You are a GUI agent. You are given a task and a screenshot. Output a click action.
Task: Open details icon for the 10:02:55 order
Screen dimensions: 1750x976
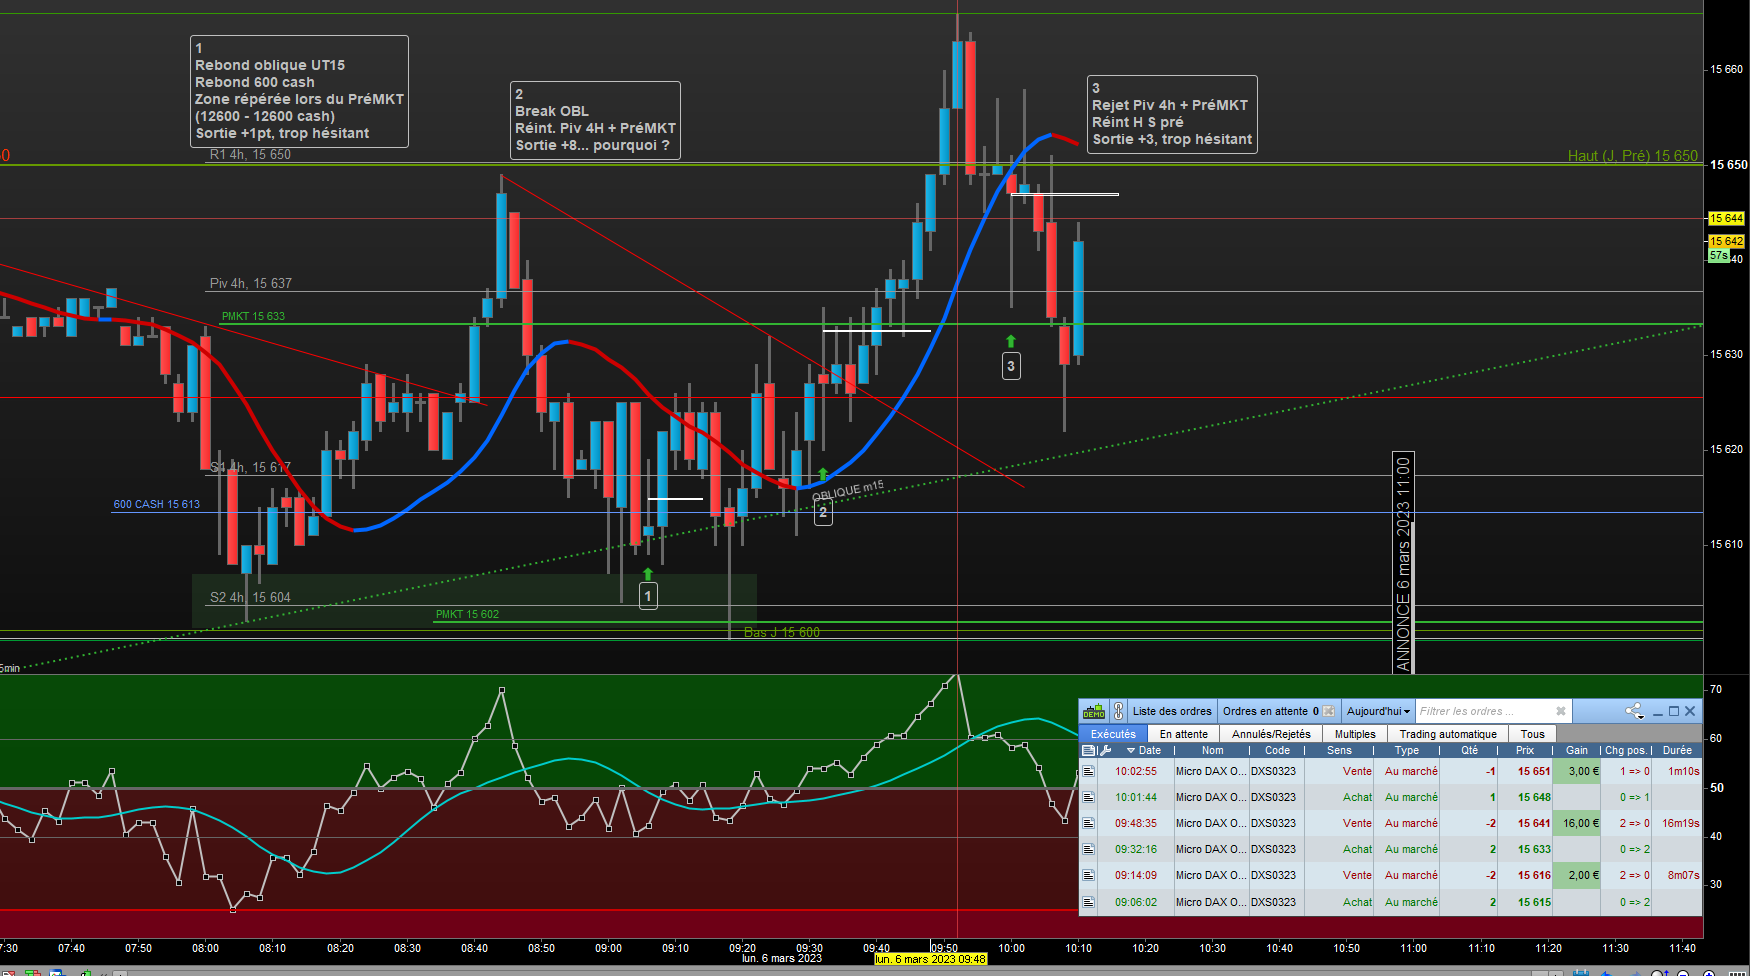[1089, 771]
